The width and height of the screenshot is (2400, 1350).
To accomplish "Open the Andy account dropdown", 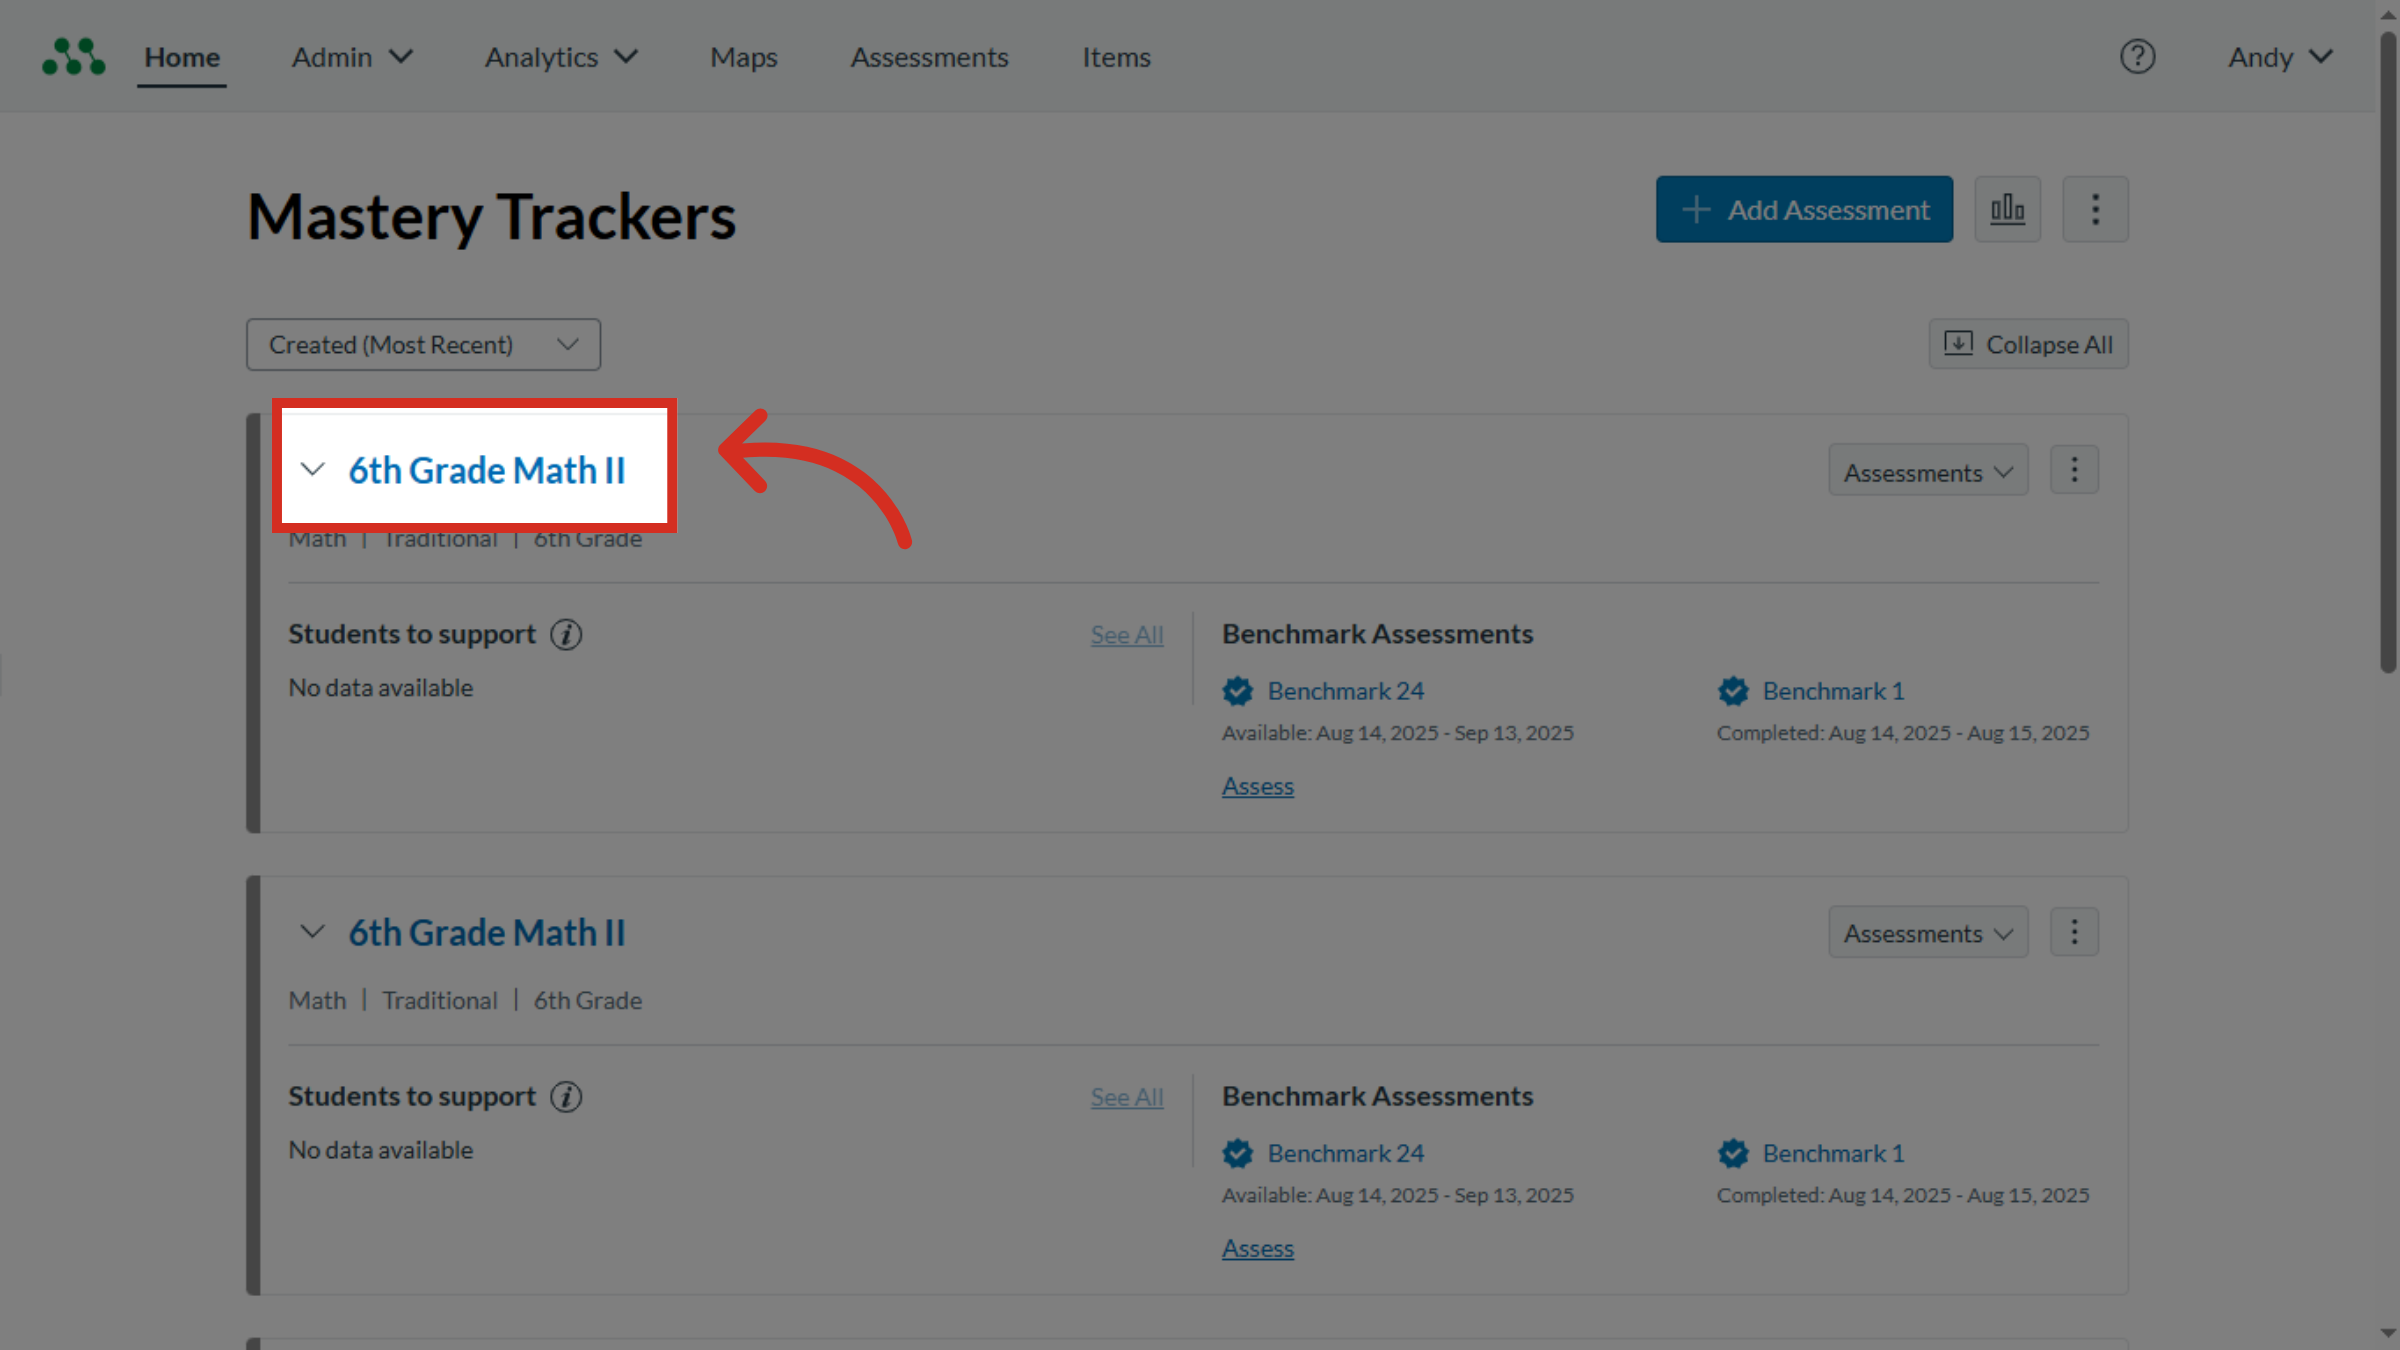I will [2278, 56].
